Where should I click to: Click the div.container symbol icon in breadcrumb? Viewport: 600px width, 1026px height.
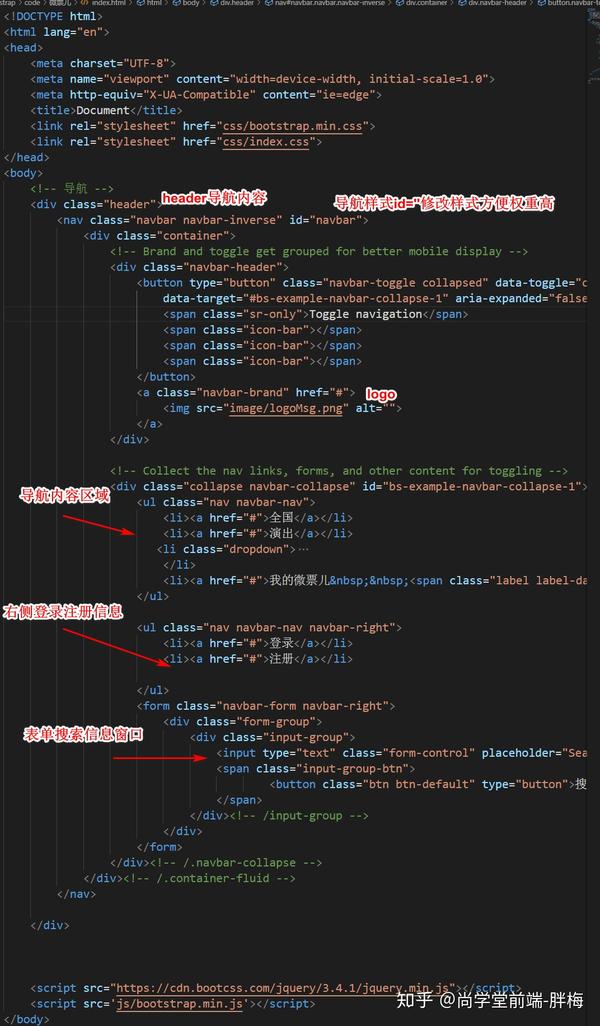(399, 3)
